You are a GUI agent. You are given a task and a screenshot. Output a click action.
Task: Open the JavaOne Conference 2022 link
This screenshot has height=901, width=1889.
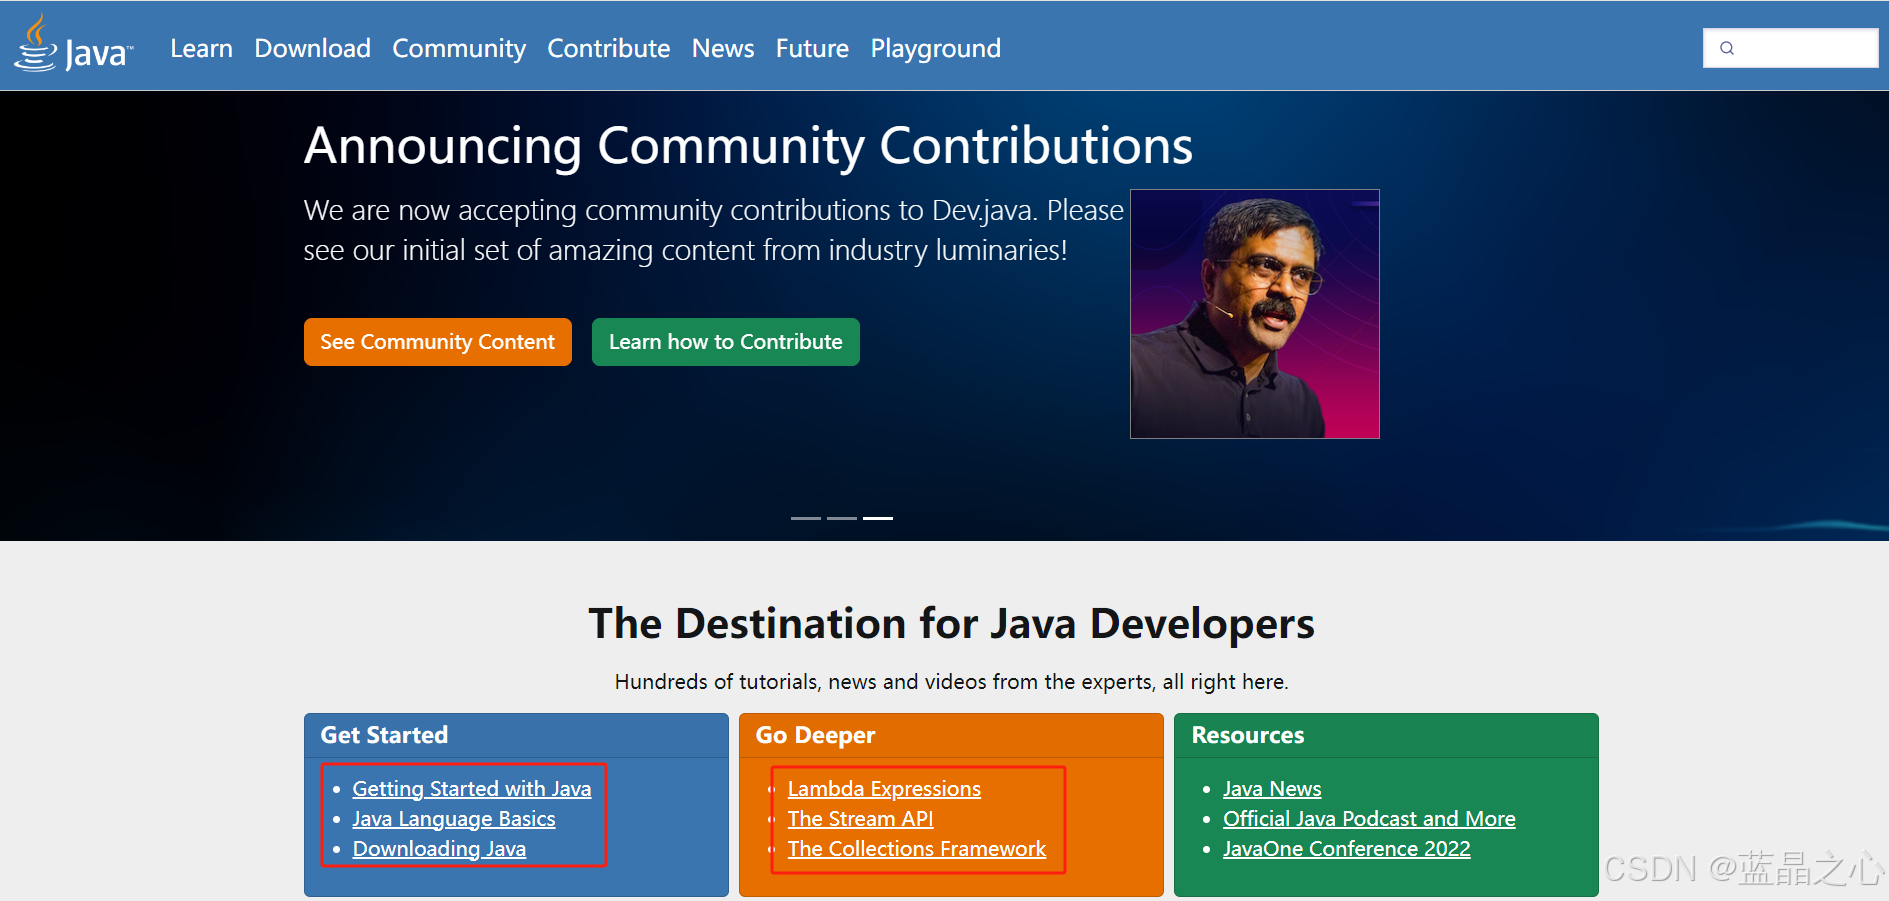1347,849
